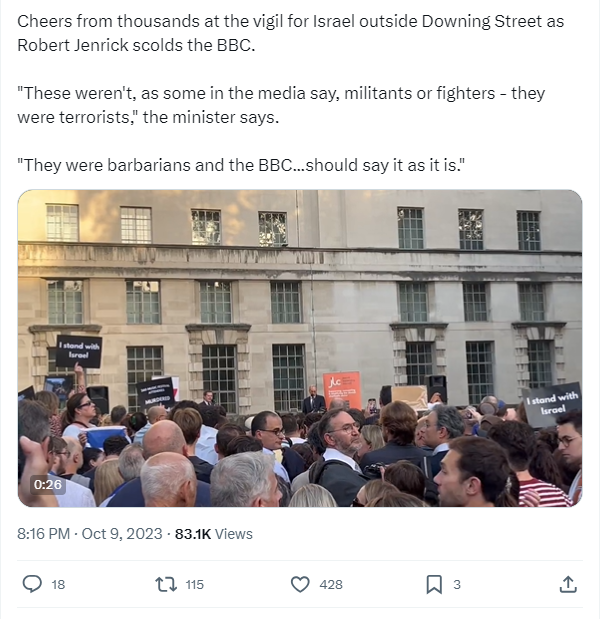The width and height of the screenshot is (609, 619).
Task: Click the 0:26 video duration badge
Action: pyautogui.click(x=47, y=485)
